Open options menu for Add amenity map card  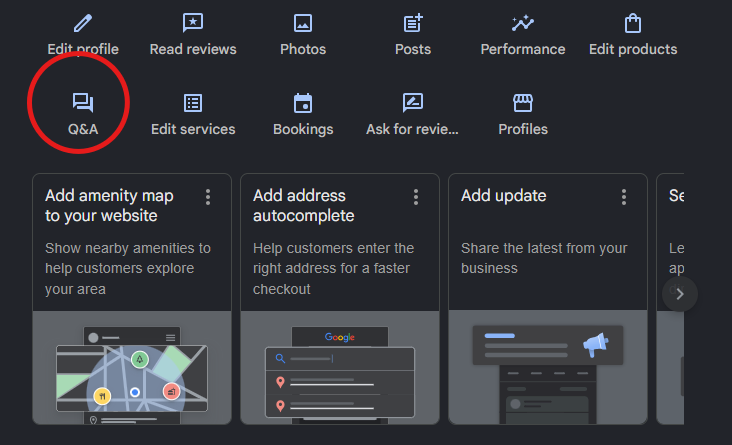pos(208,197)
